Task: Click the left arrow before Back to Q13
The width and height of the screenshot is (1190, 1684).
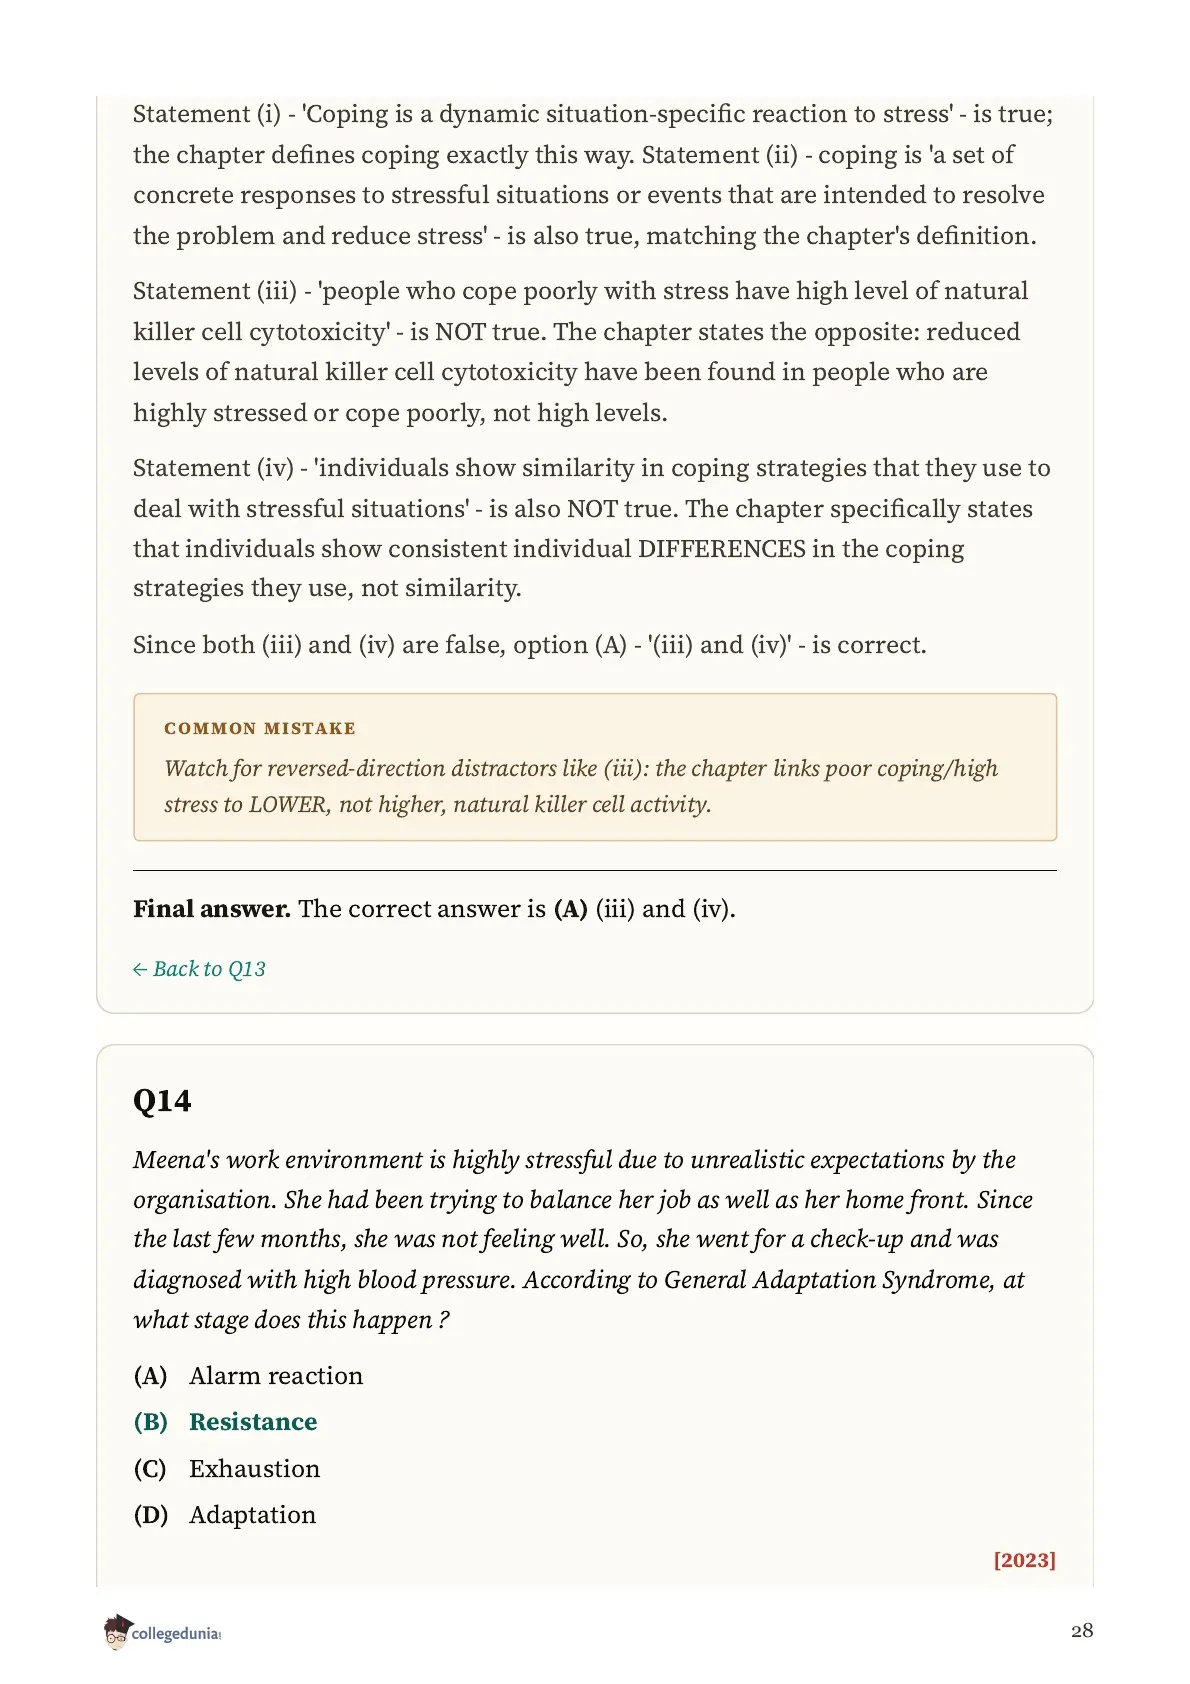Action: tap(140, 969)
